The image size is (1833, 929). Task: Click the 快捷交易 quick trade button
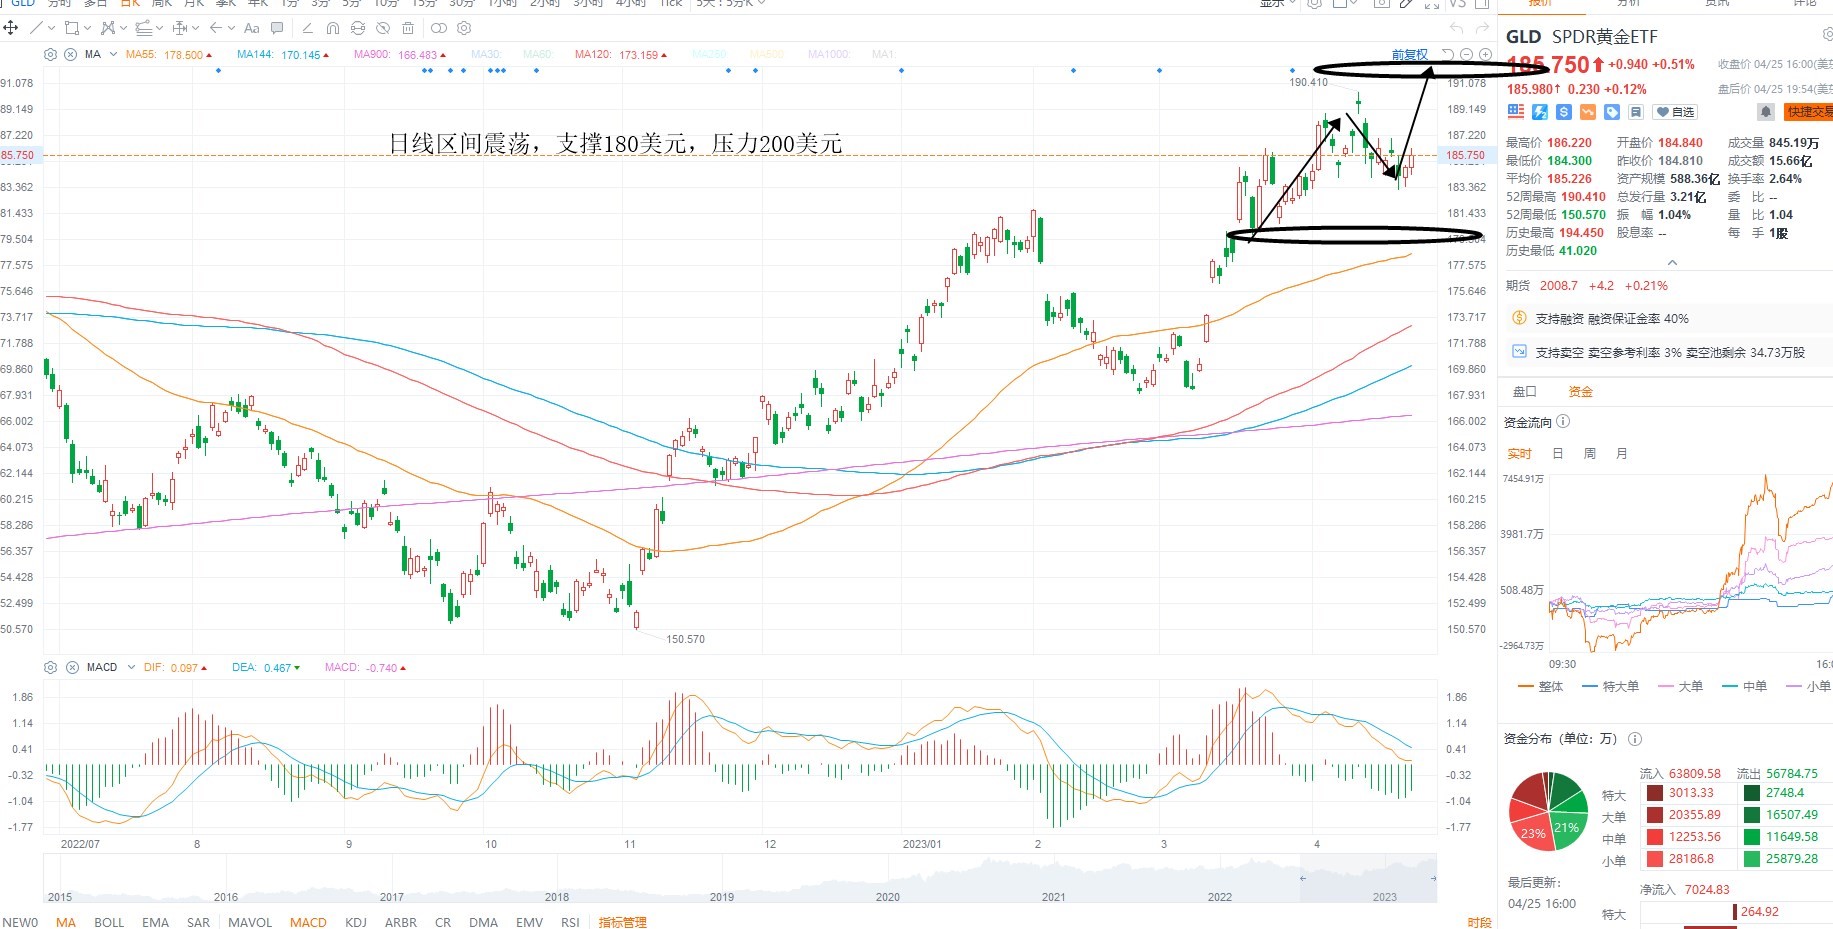tap(1808, 112)
